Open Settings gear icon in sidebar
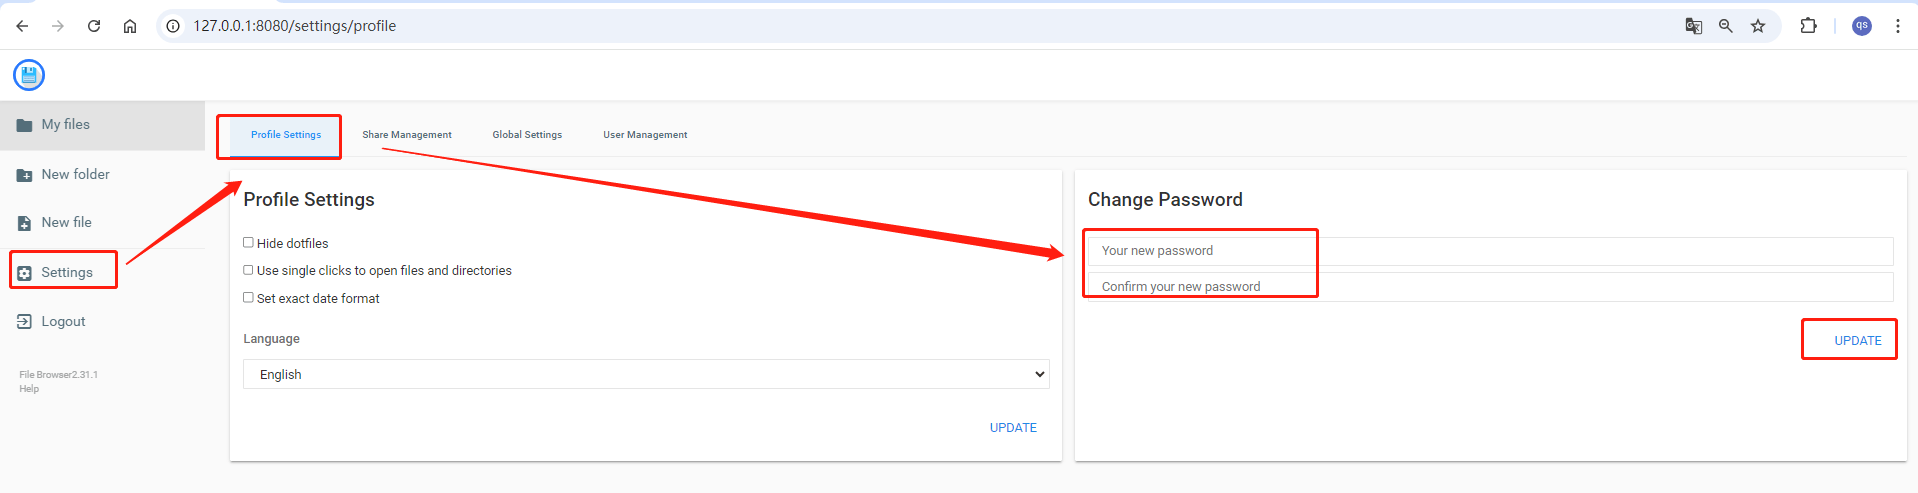 (24, 273)
